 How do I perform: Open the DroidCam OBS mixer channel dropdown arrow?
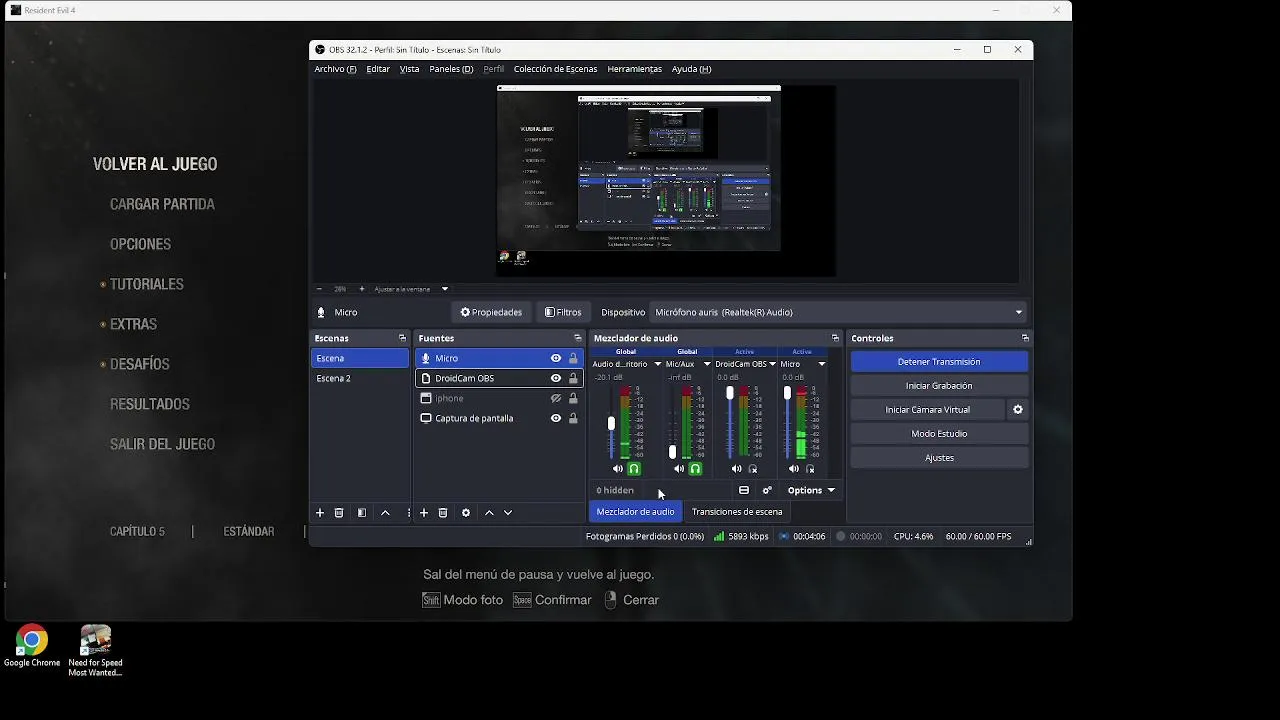[x=772, y=364]
